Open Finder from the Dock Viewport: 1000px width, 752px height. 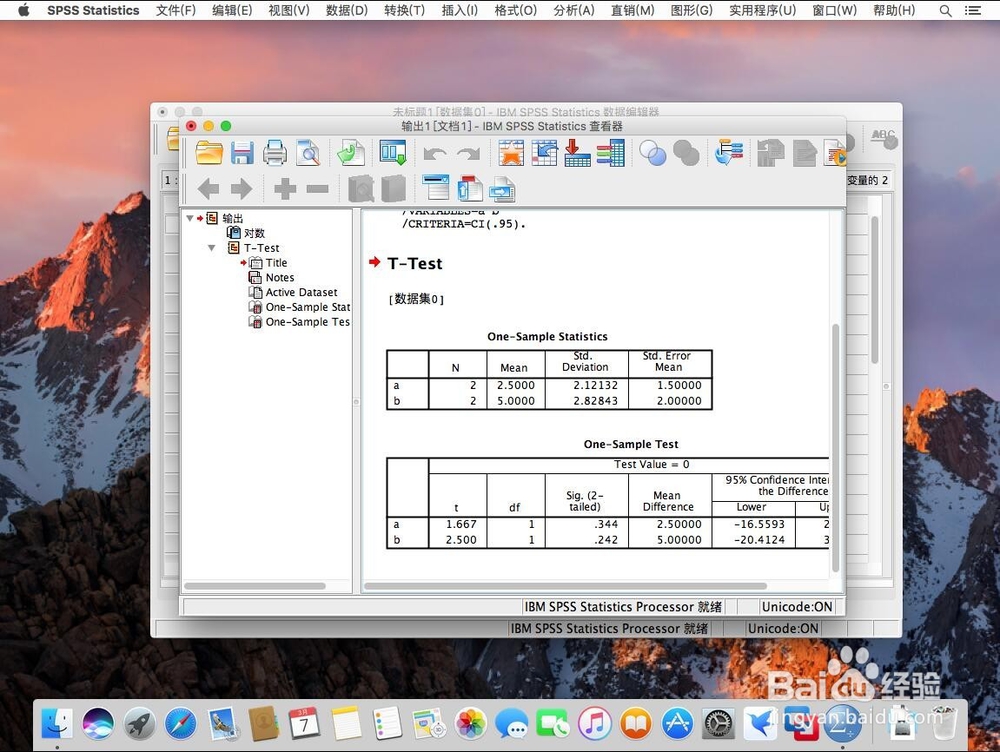pos(57,724)
